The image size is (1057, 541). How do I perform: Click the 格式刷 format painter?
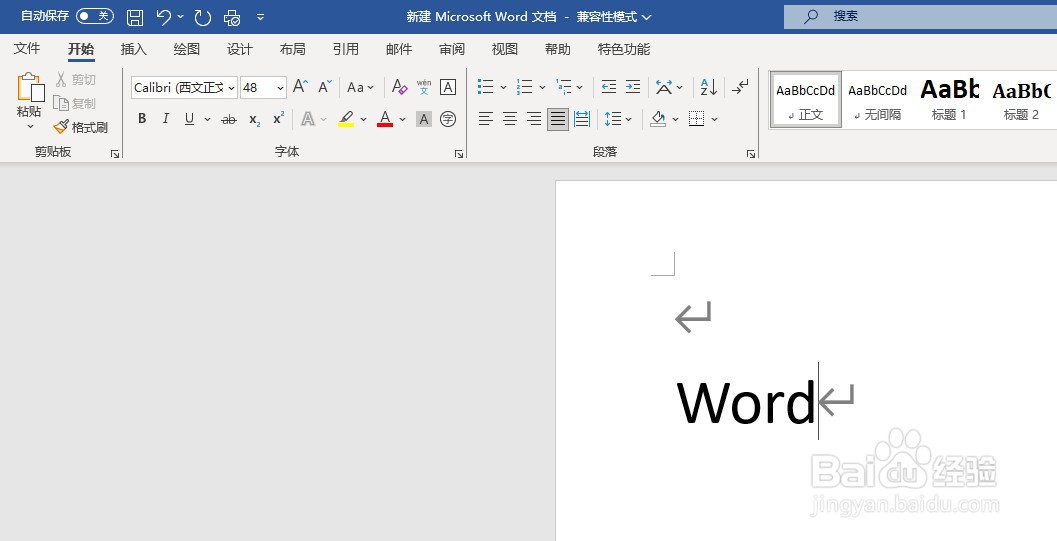click(81, 127)
